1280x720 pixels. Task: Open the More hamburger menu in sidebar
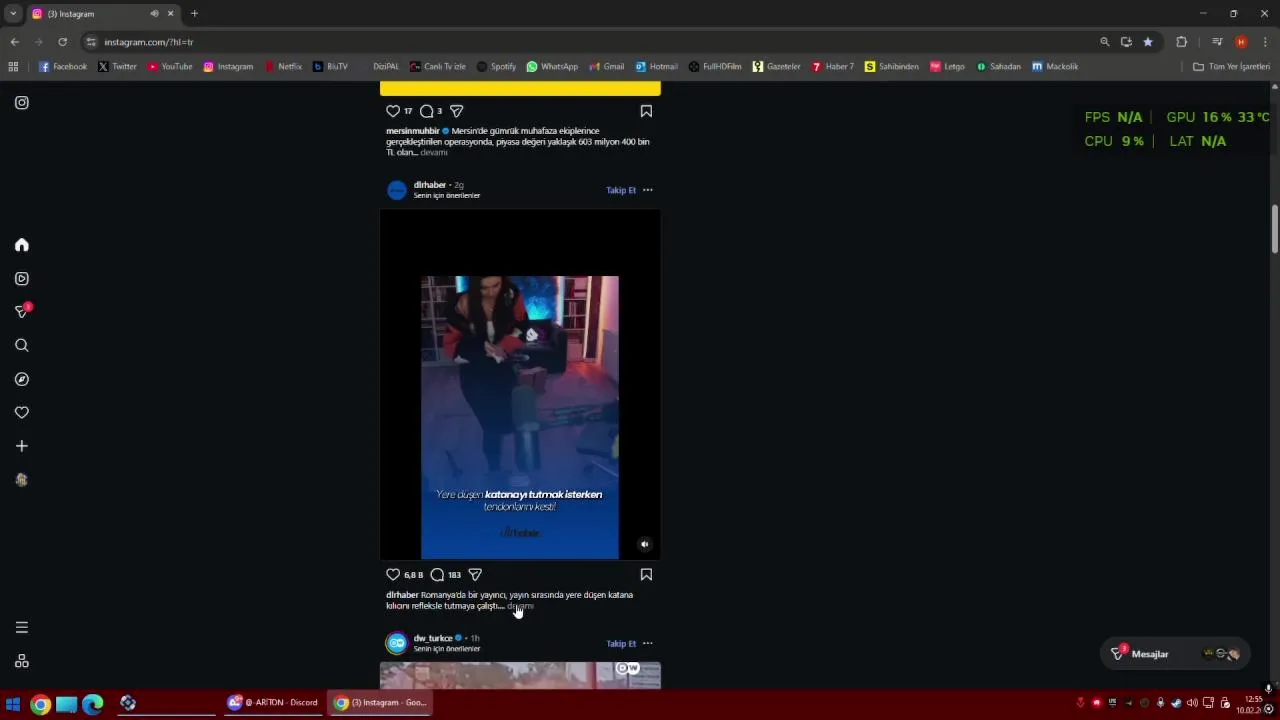pyautogui.click(x=22, y=627)
